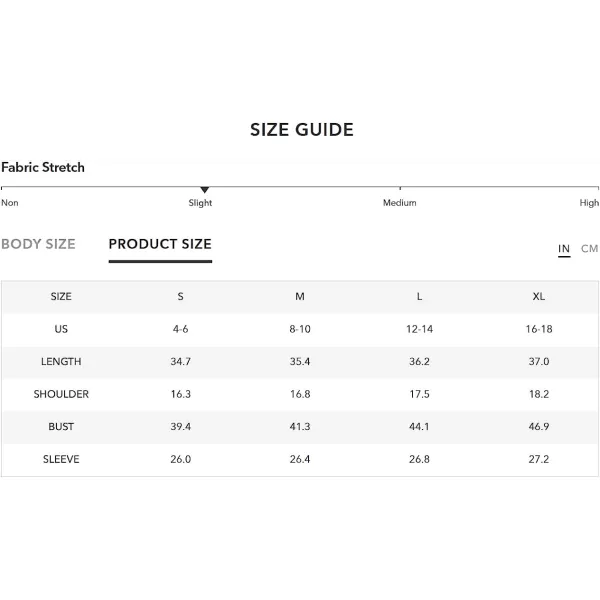Select the M size column header

click(300, 297)
